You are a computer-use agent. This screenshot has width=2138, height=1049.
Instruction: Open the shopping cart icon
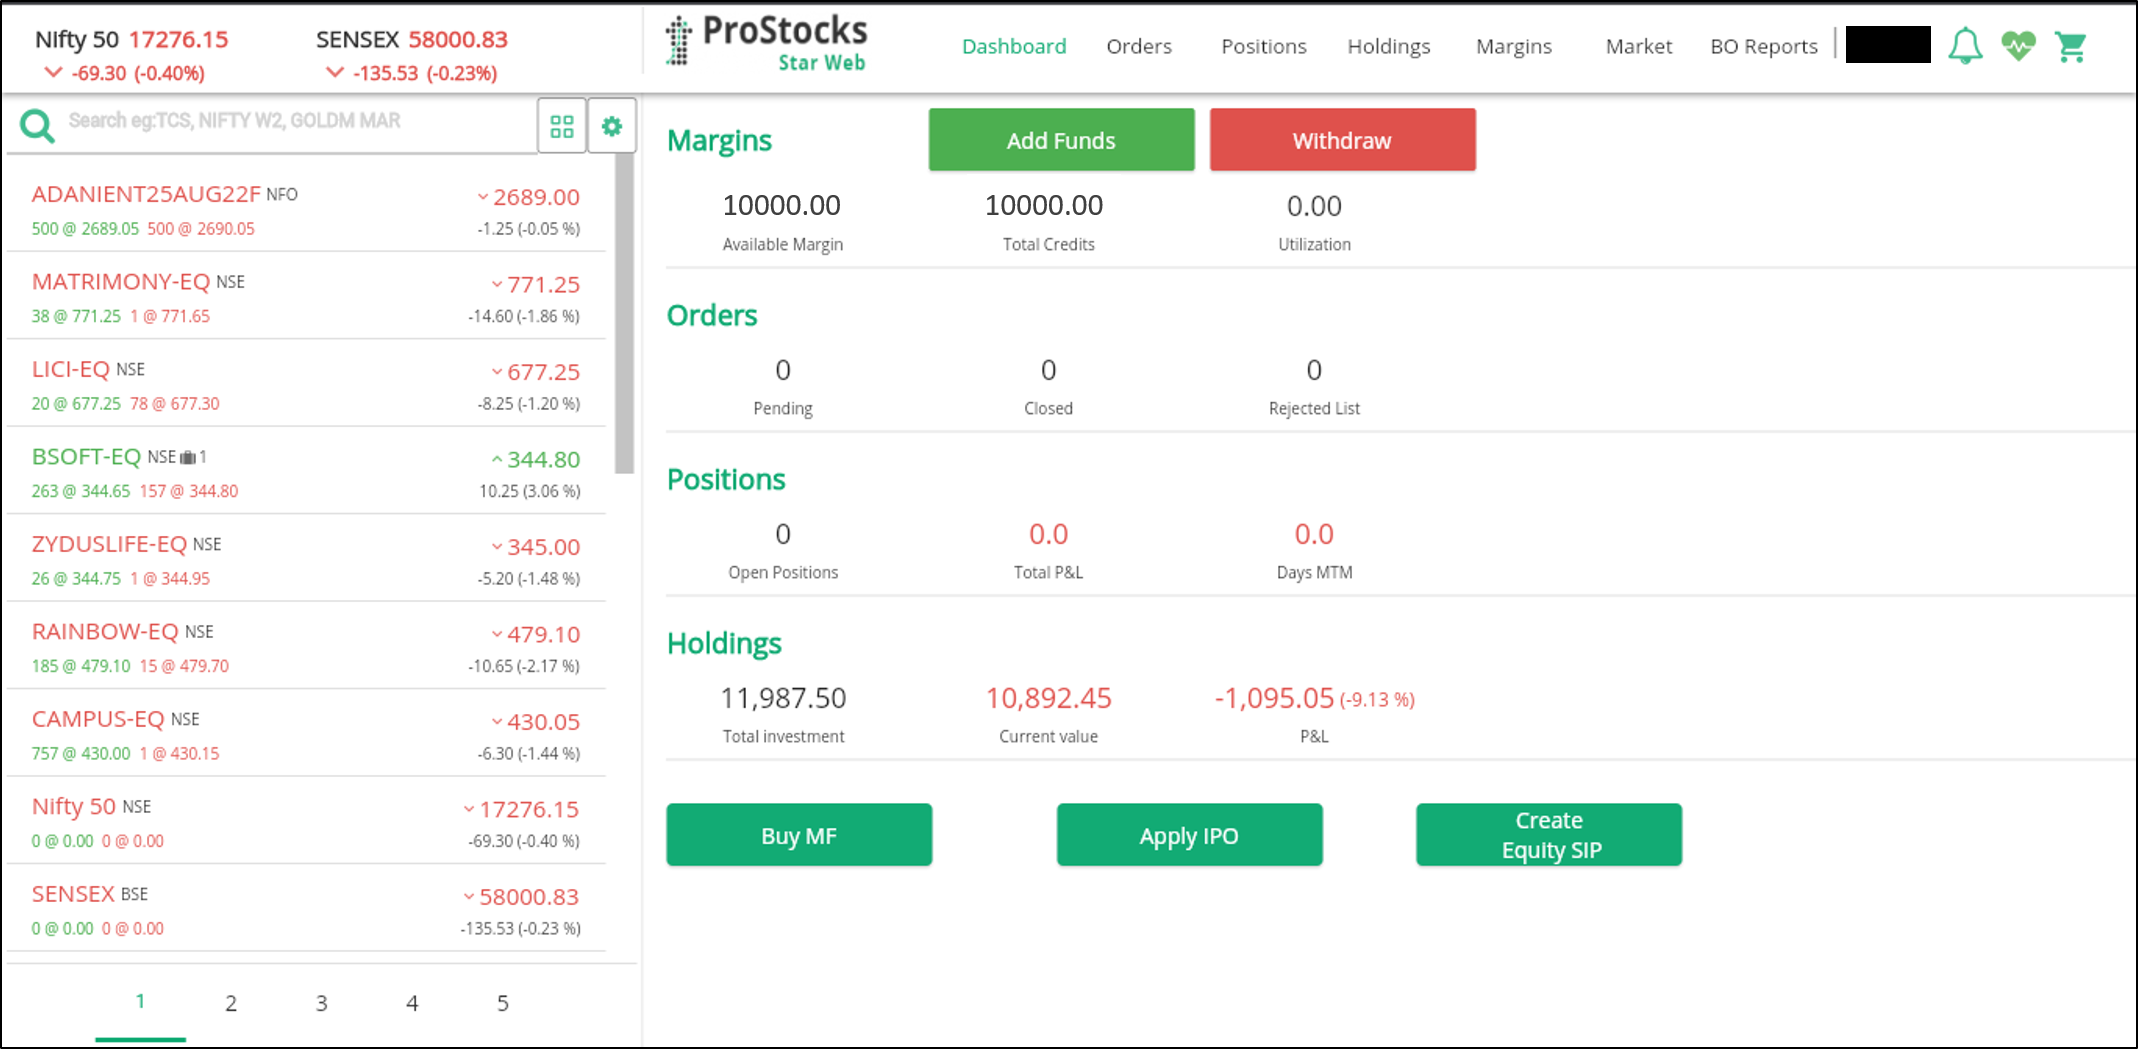pos(2071,46)
